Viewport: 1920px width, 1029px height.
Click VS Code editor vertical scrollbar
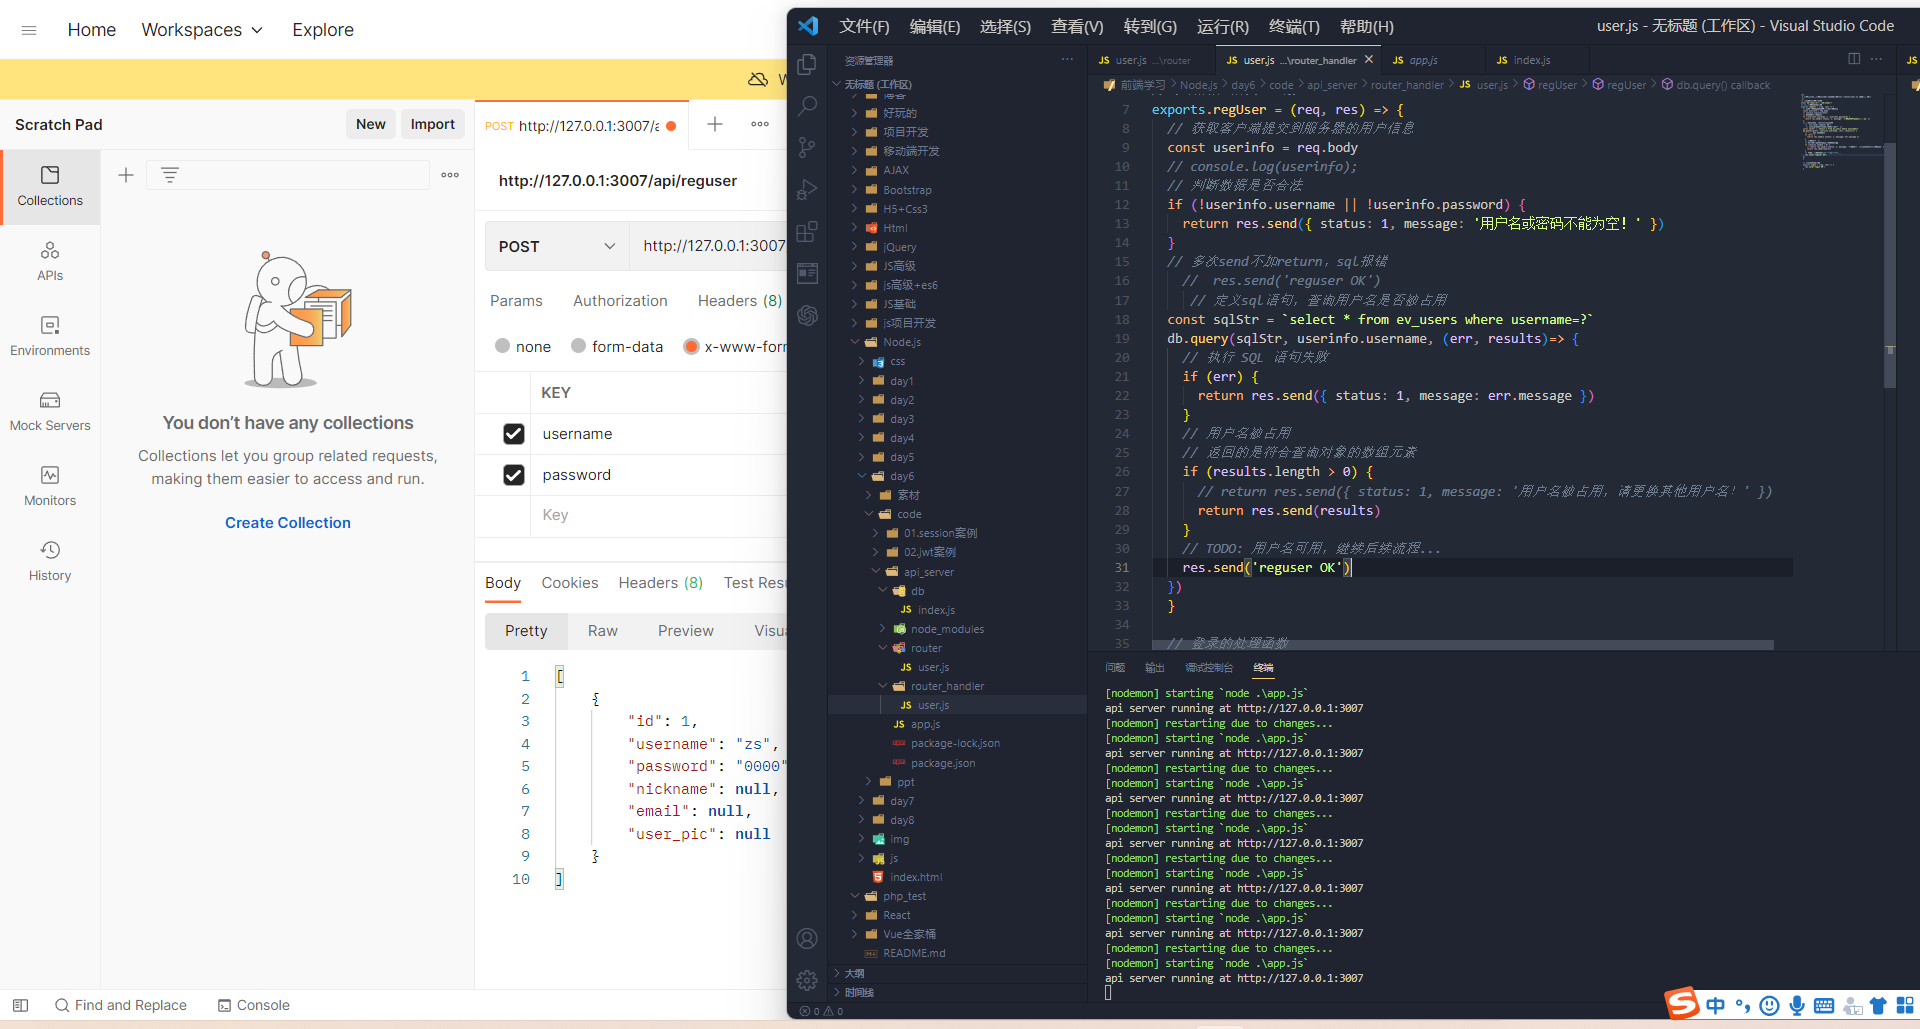pos(1890,265)
